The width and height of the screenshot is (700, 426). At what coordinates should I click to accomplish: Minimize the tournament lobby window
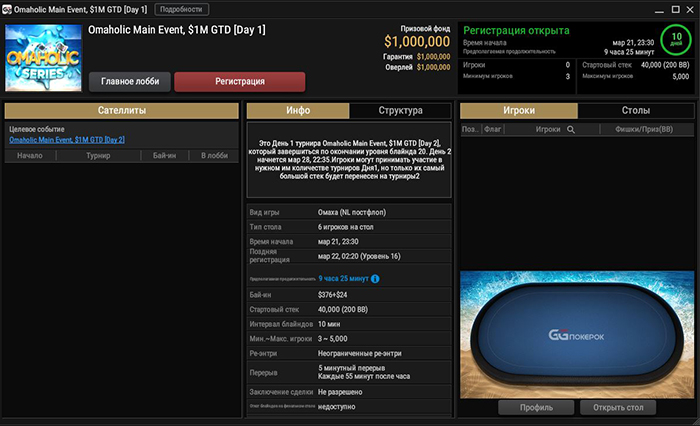click(x=659, y=10)
